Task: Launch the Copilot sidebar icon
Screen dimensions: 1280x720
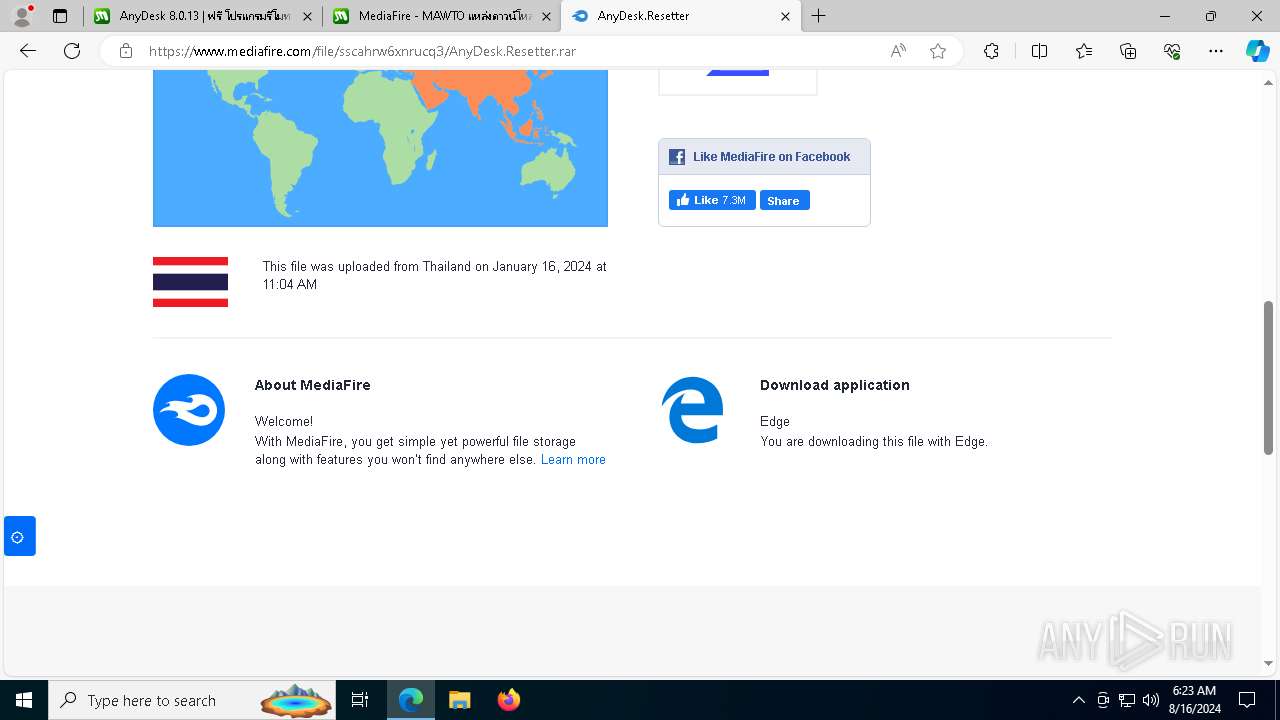Action: point(1257,51)
